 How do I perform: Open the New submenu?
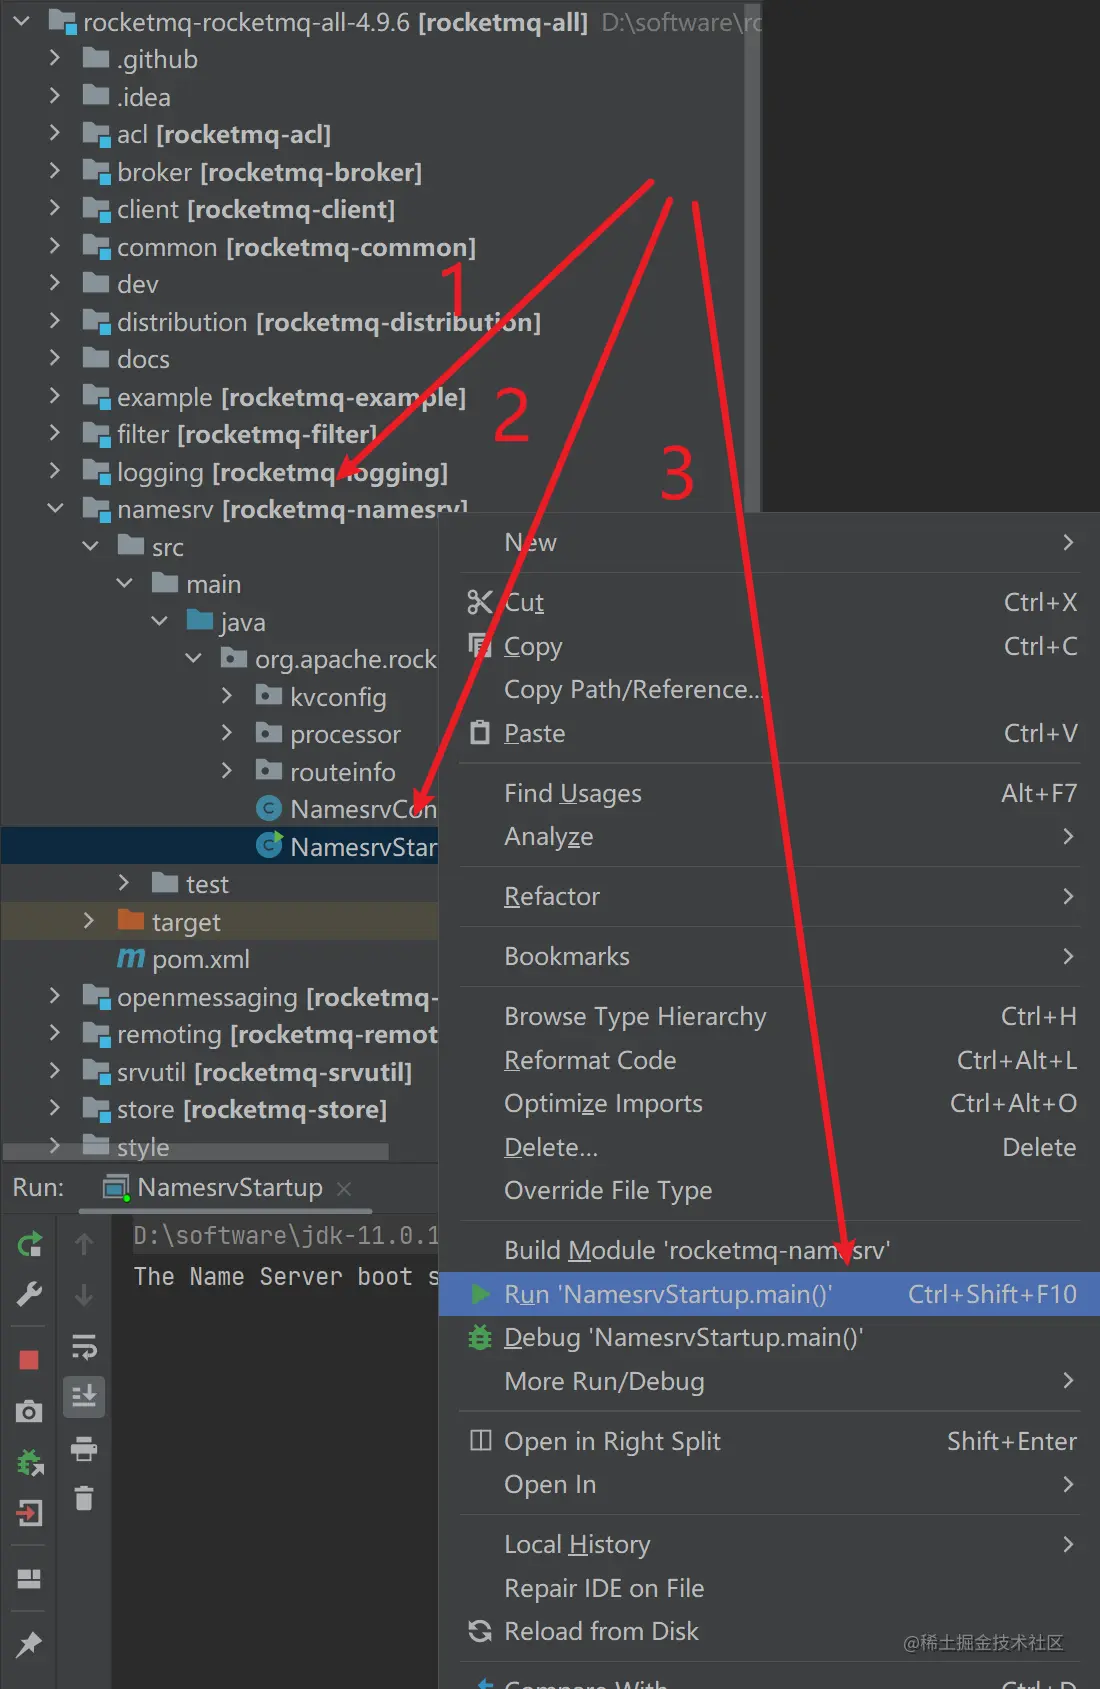(770, 542)
